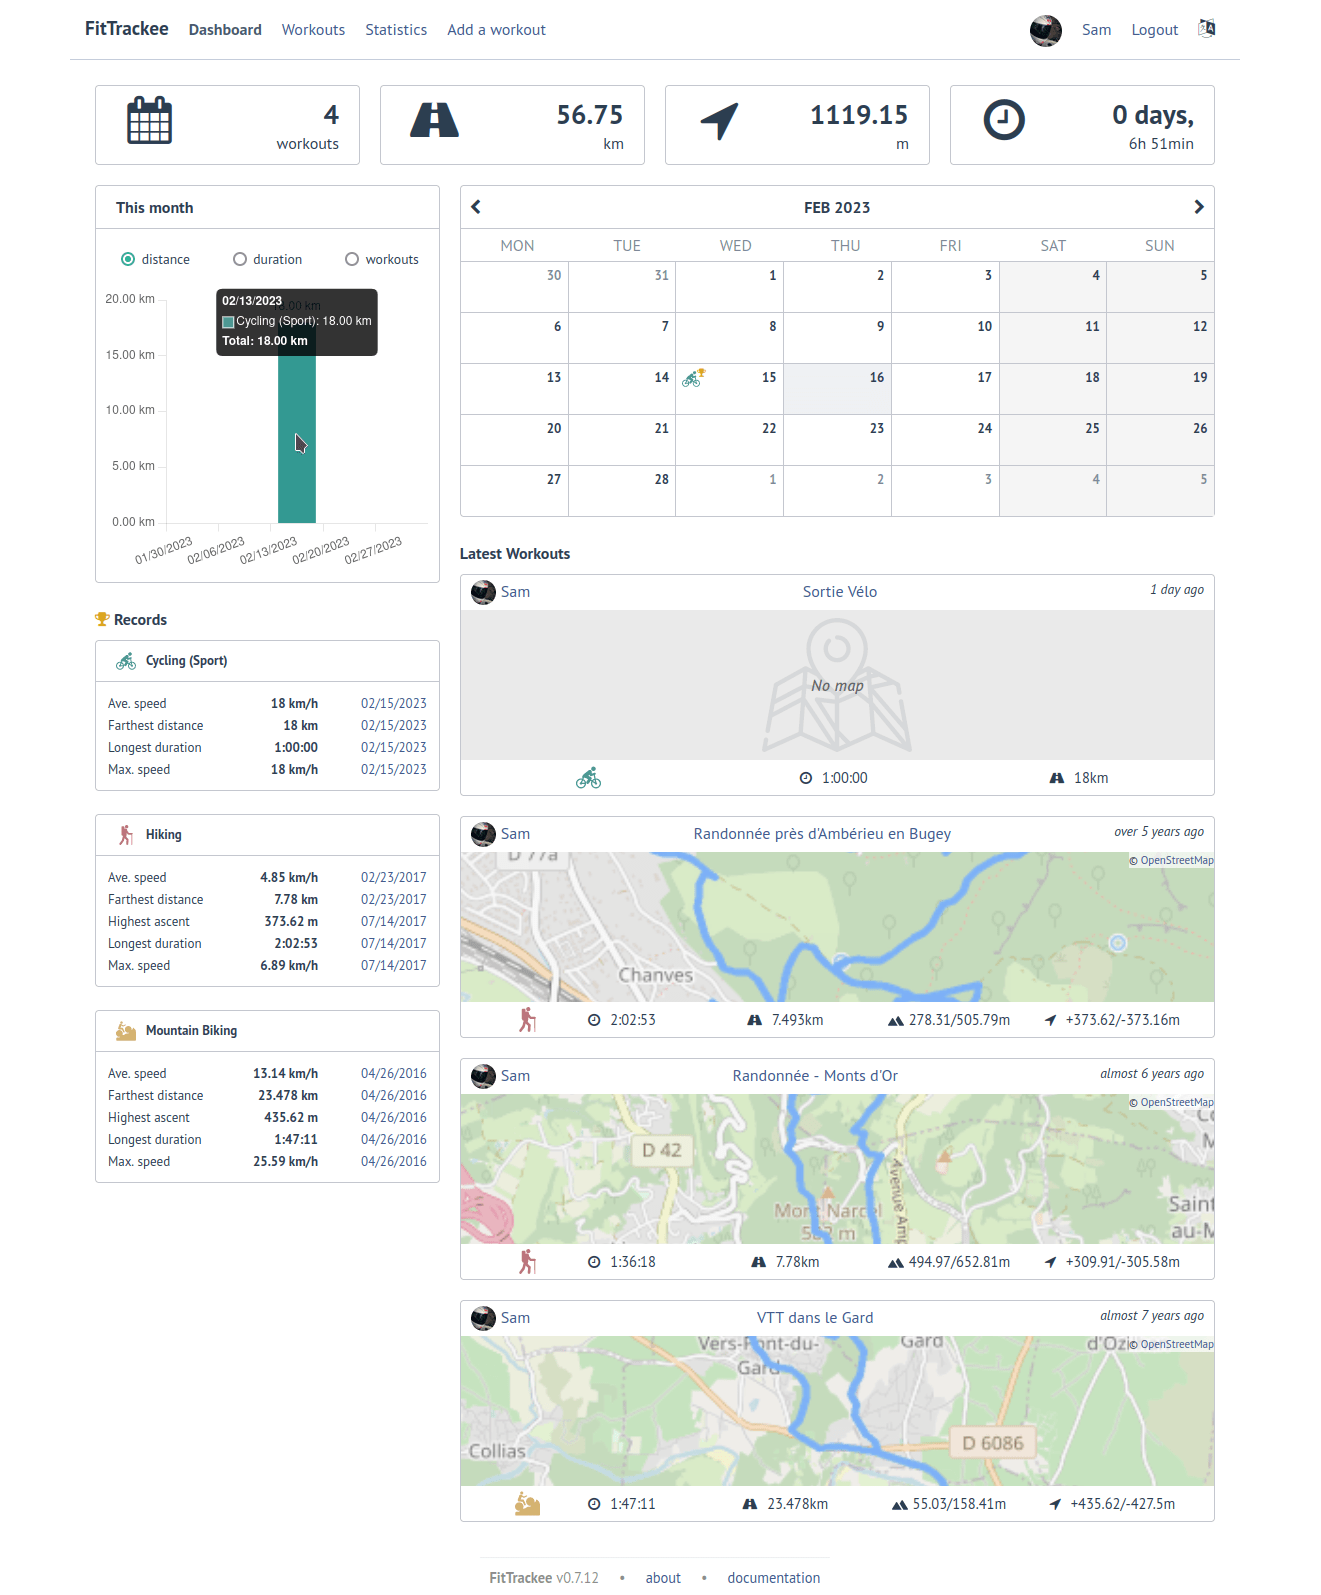This screenshot has width=1321, height=1595.
Task: Go to previous month in calendar
Action: [x=476, y=207]
